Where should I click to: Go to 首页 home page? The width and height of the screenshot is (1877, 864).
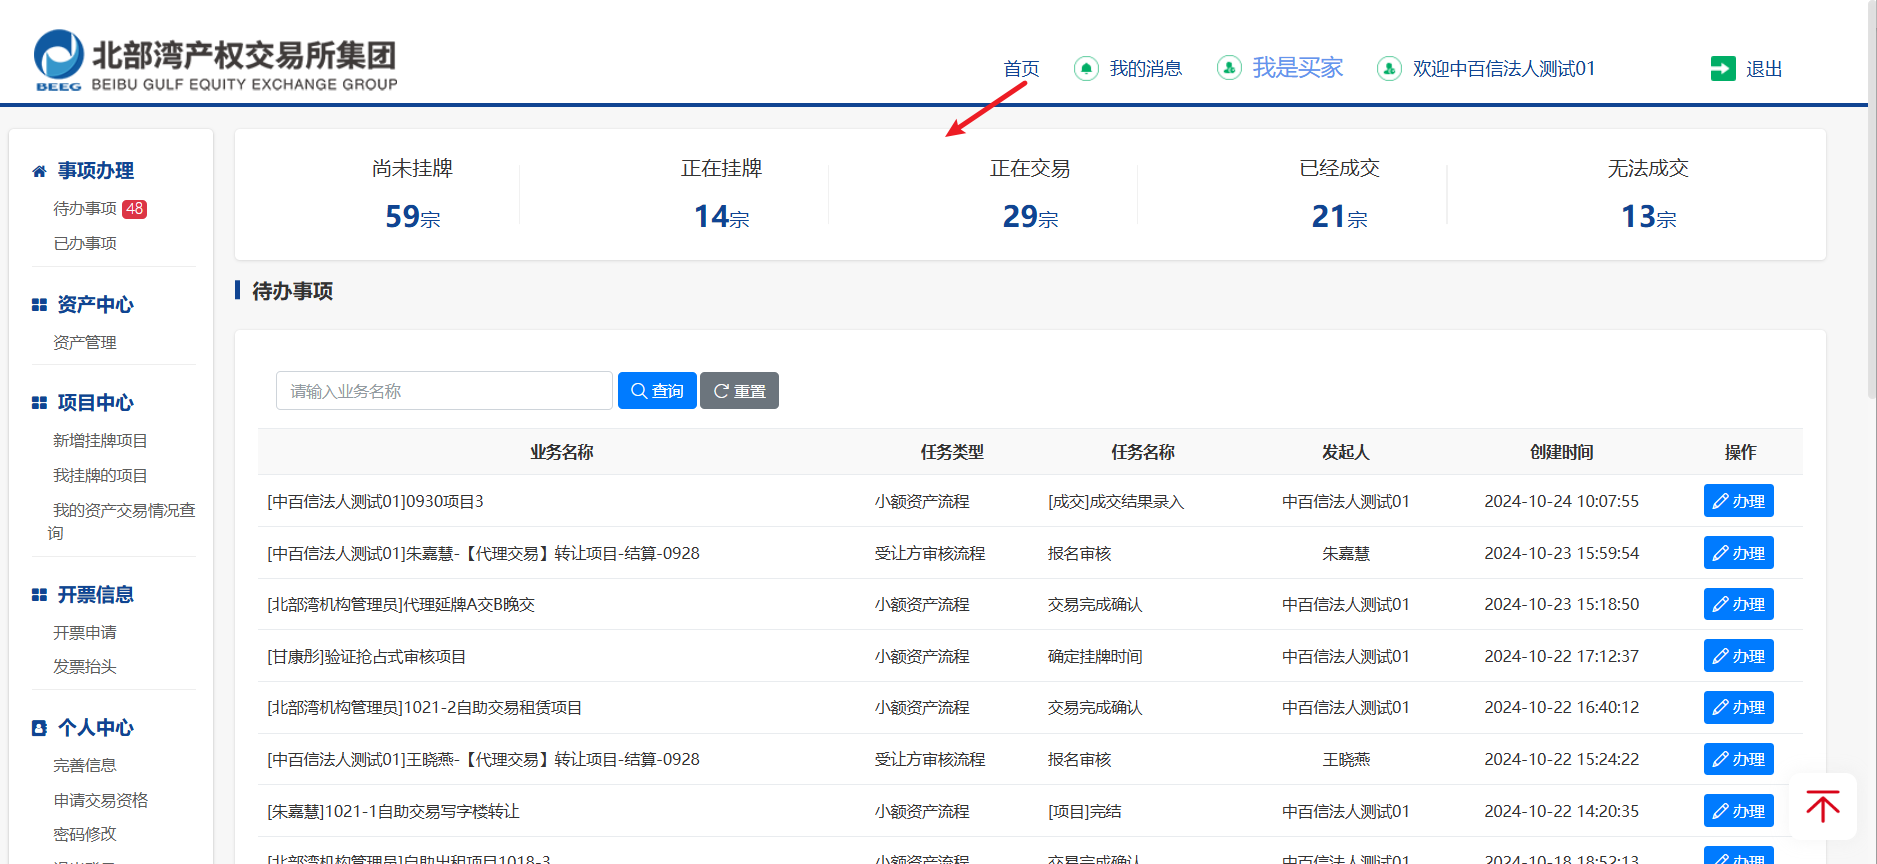click(1021, 68)
